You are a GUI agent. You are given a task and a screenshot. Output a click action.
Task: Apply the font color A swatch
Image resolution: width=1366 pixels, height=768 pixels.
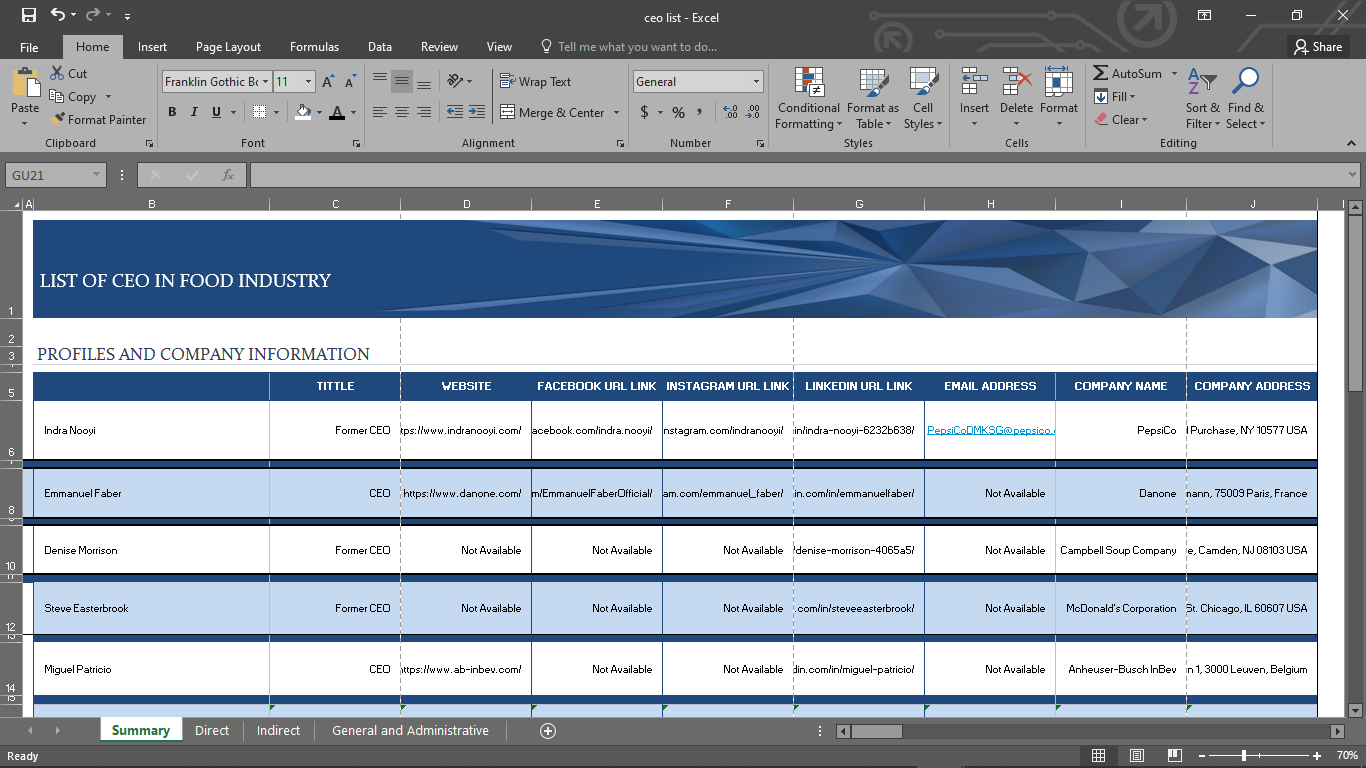point(337,112)
